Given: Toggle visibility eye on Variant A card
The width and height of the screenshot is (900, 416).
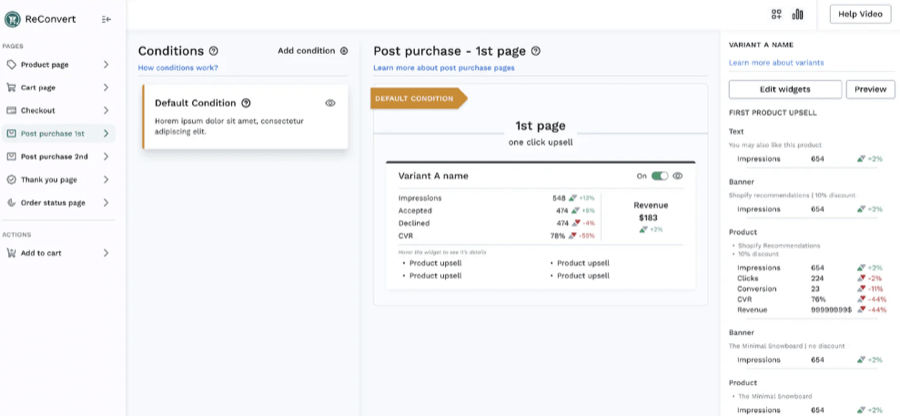Looking at the screenshot, I should tap(678, 176).
